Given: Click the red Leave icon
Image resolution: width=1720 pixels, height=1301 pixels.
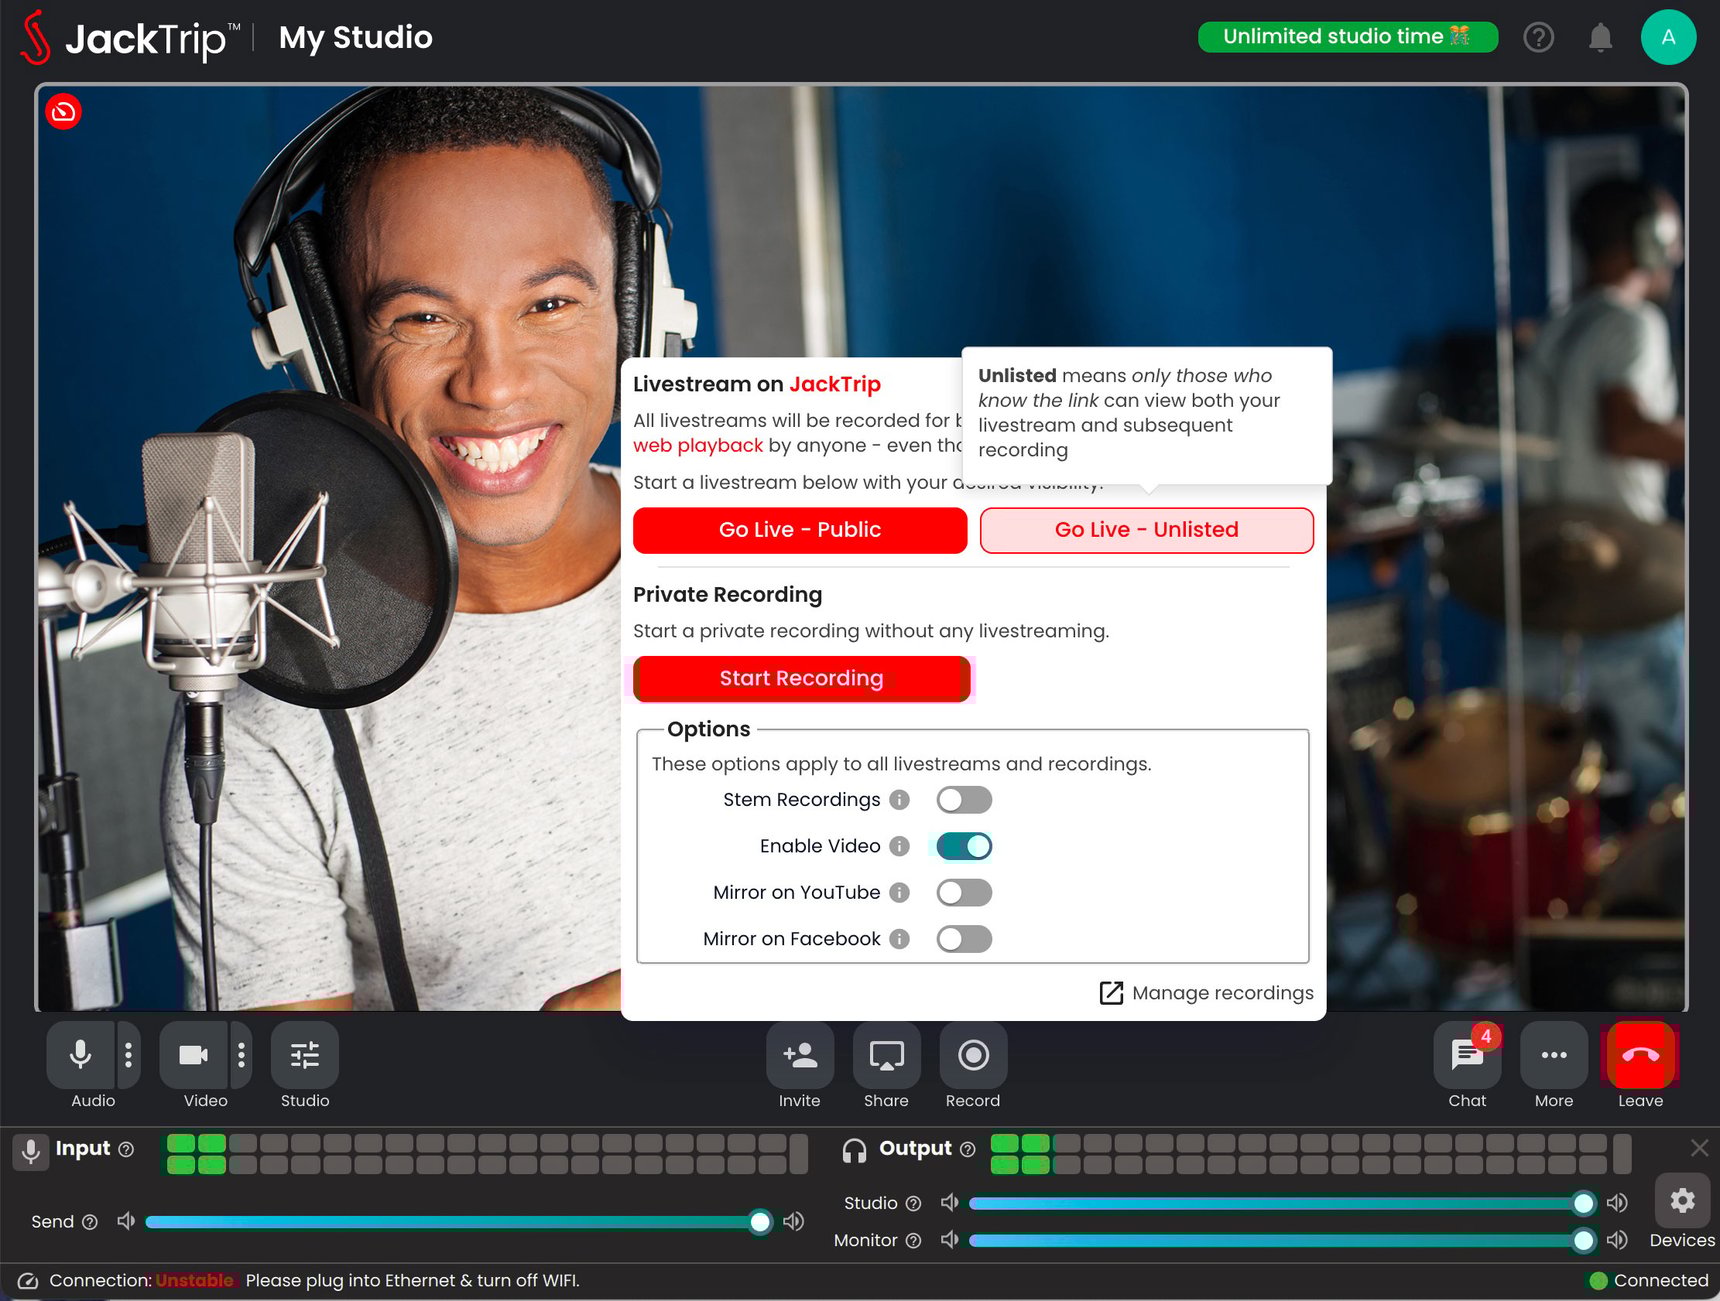Looking at the screenshot, I should [x=1639, y=1055].
